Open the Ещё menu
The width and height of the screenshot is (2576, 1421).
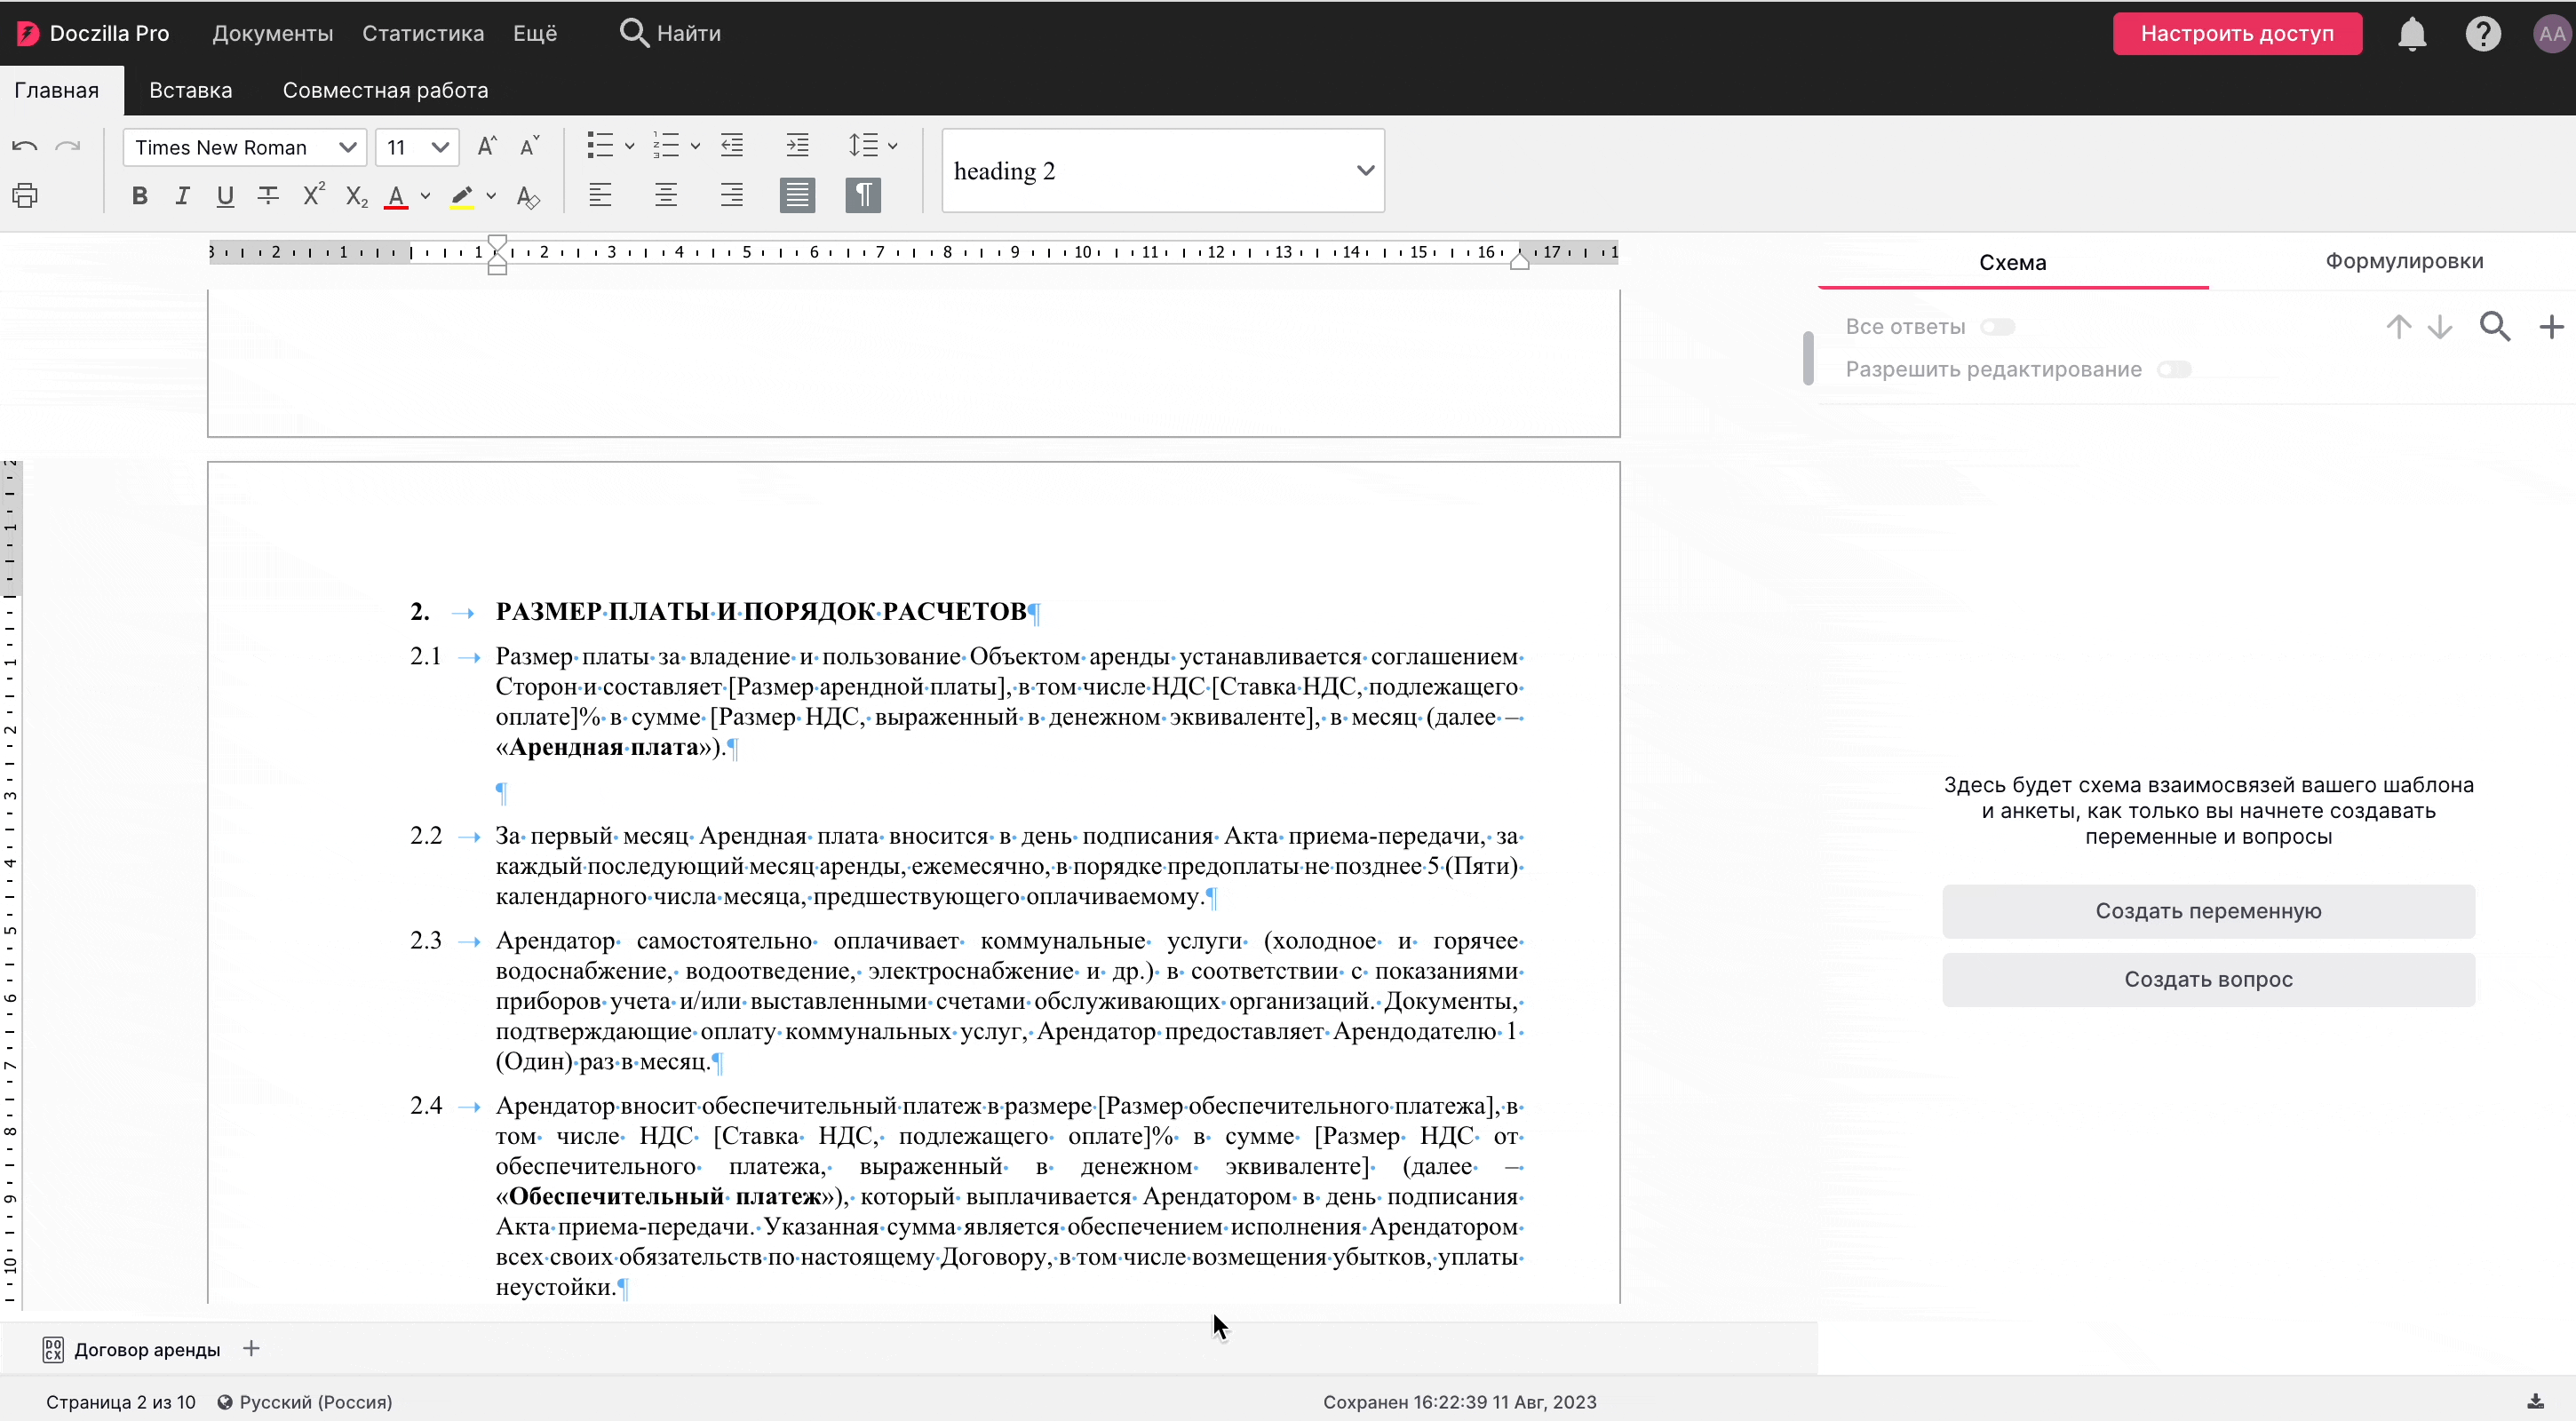(x=535, y=33)
